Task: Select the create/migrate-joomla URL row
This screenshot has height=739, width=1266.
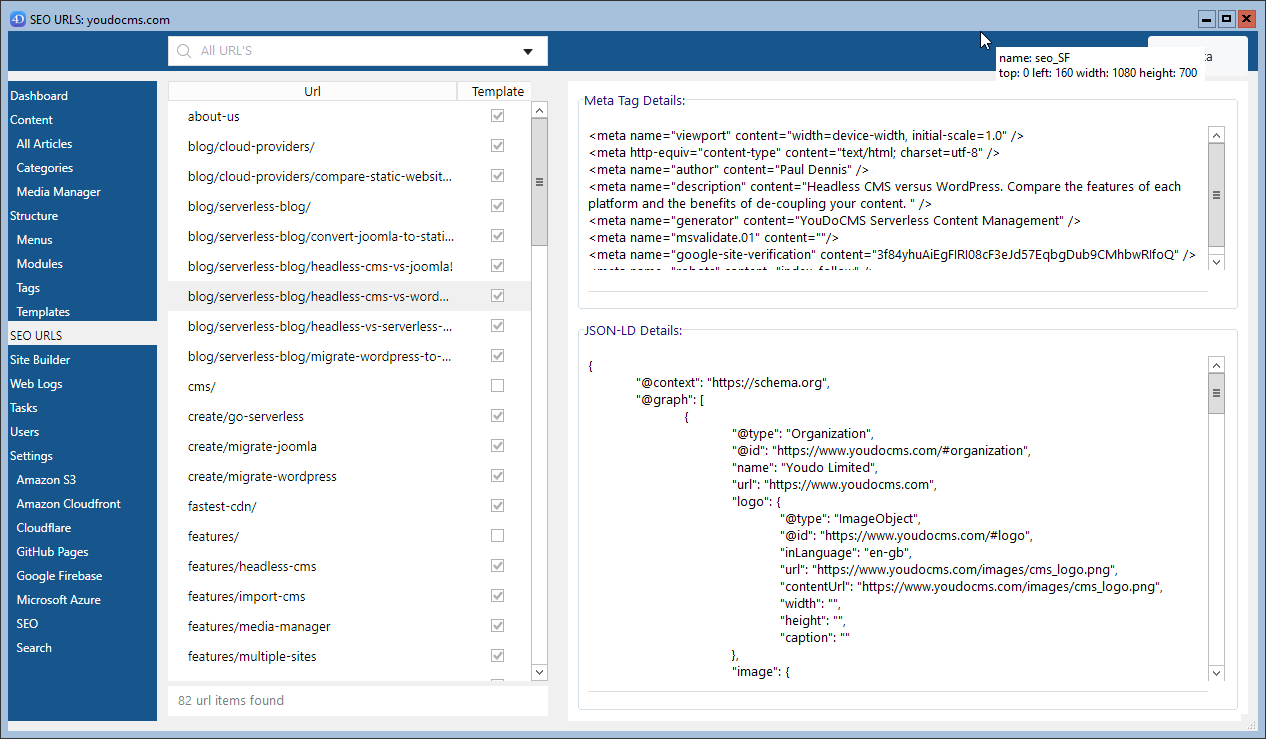Action: click(252, 446)
